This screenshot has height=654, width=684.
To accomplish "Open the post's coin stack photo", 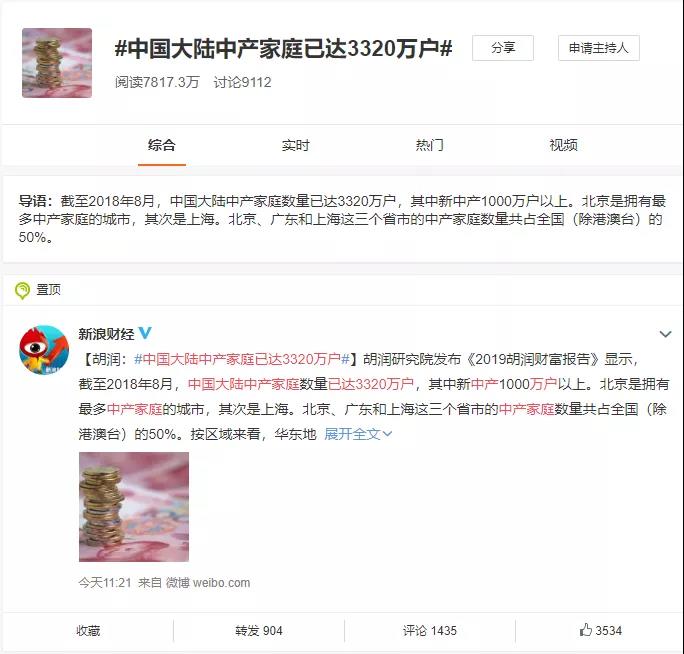I will [x=134, y=507].
